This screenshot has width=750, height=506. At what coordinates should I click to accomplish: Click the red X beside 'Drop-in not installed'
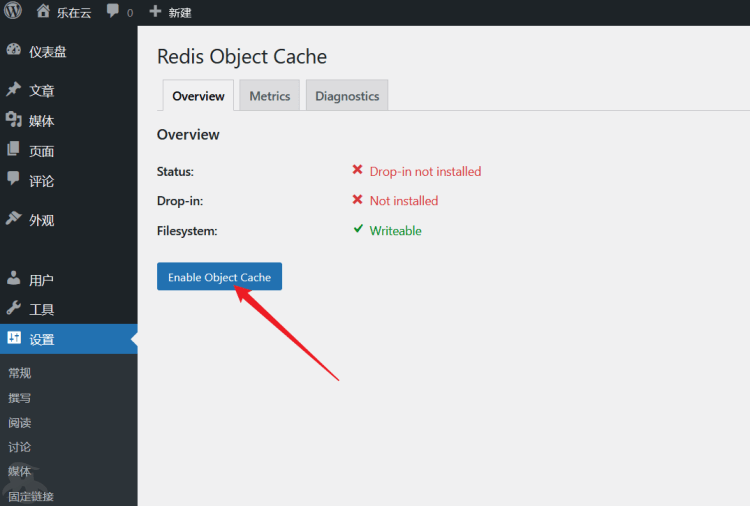357,170
